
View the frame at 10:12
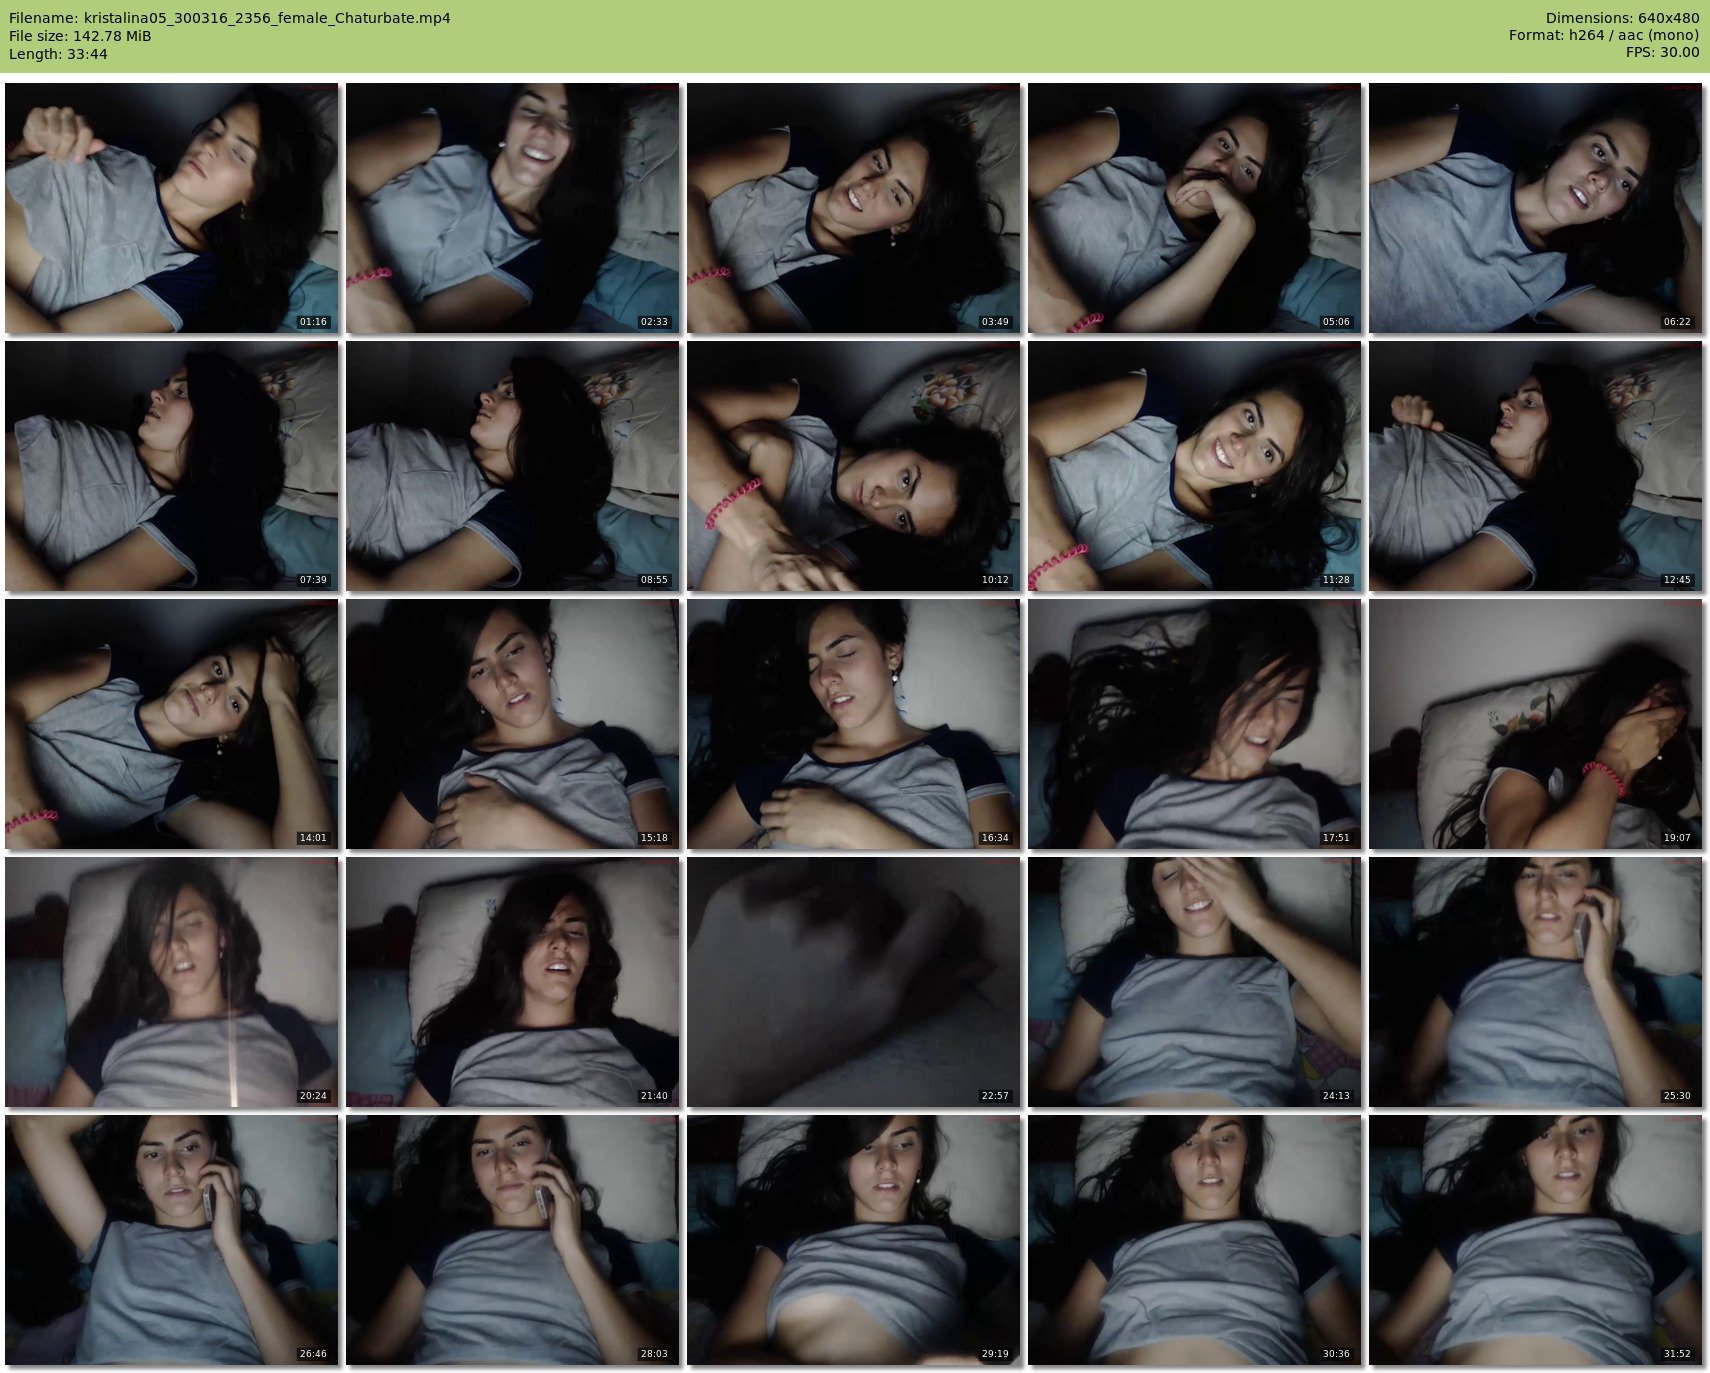click(854, 466)
